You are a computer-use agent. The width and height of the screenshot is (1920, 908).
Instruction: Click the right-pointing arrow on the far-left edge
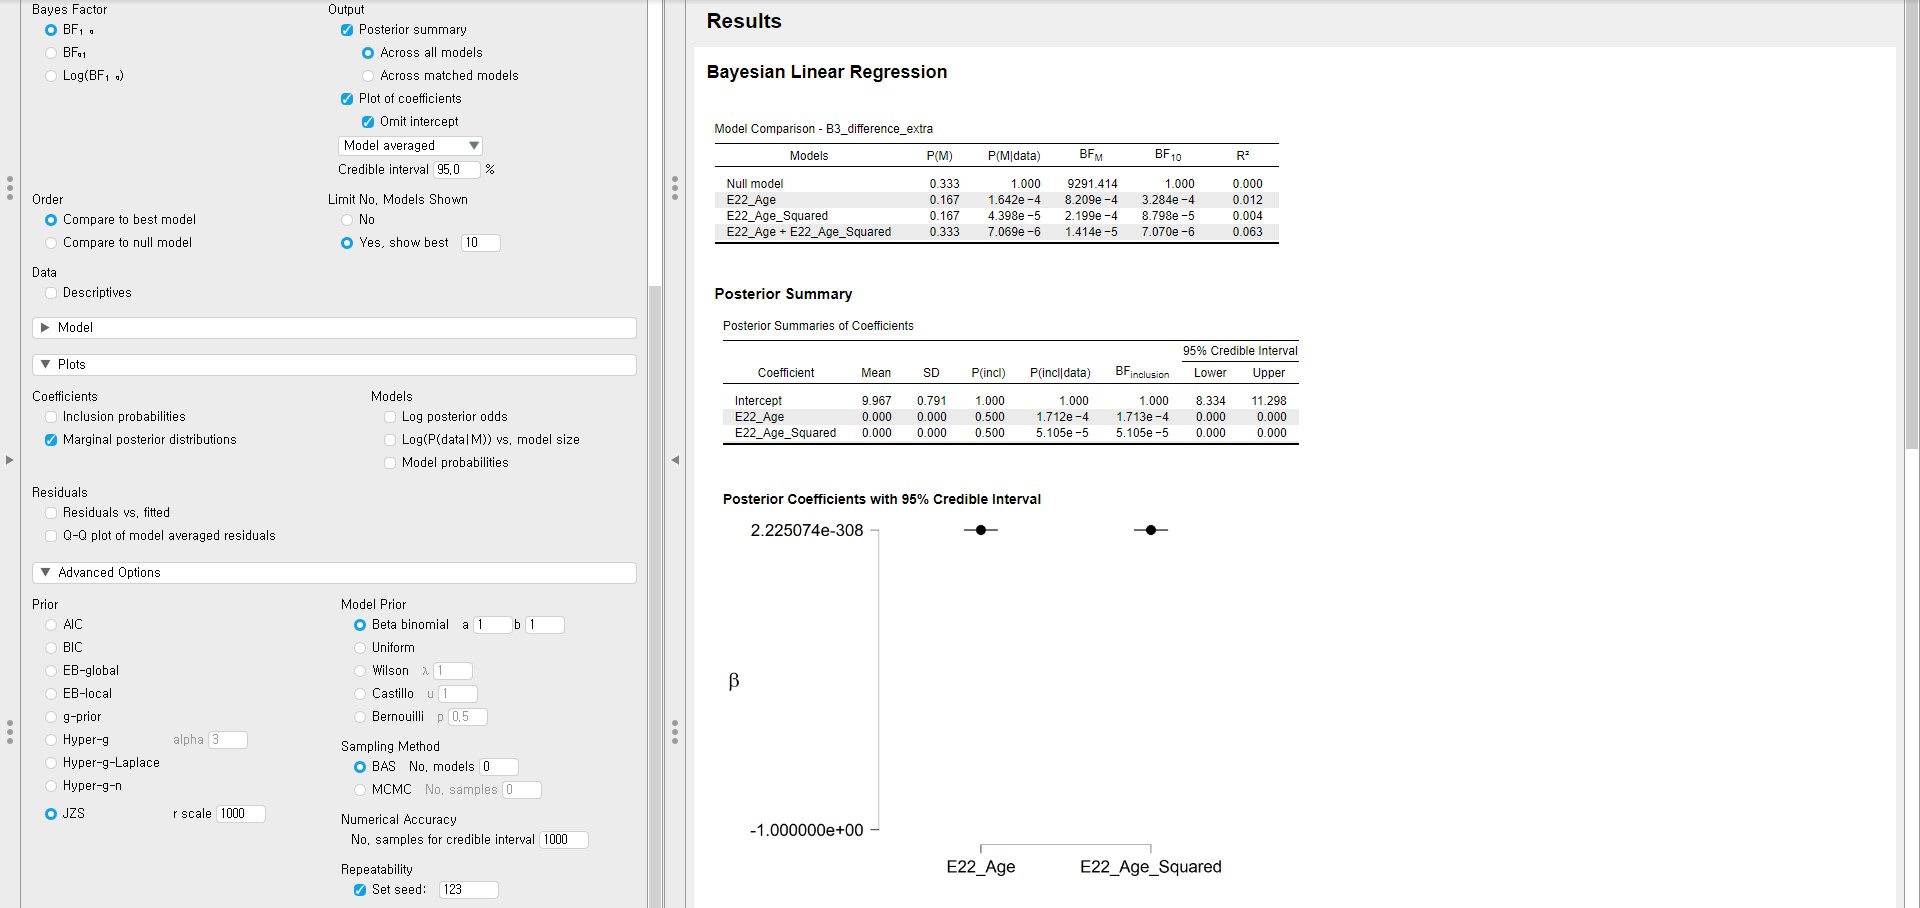[x=9, y=460]
